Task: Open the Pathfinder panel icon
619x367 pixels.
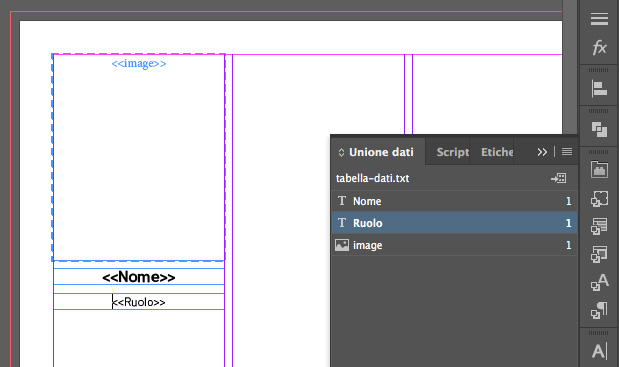Action: click(599, 129)
